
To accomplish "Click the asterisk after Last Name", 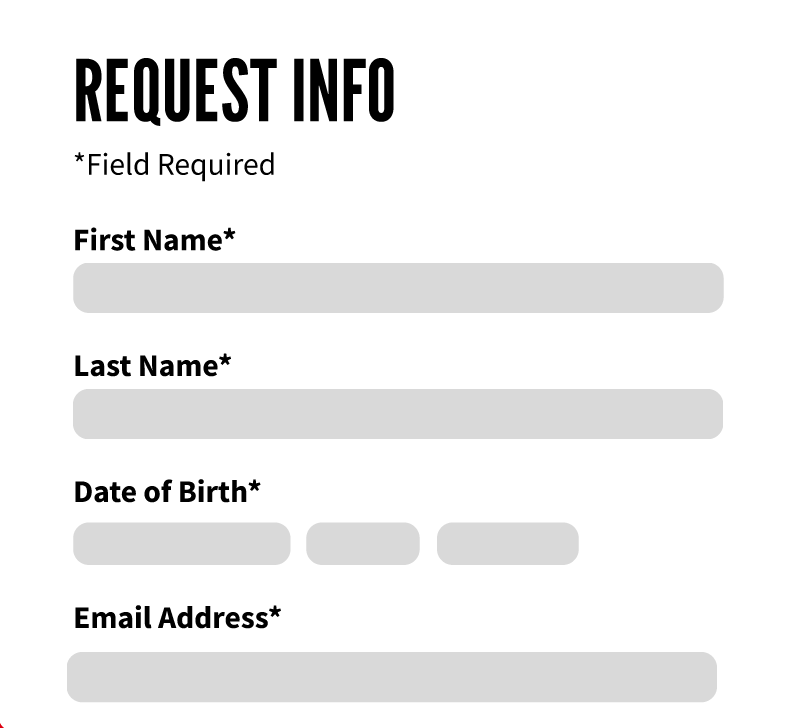I will (225, 362).
